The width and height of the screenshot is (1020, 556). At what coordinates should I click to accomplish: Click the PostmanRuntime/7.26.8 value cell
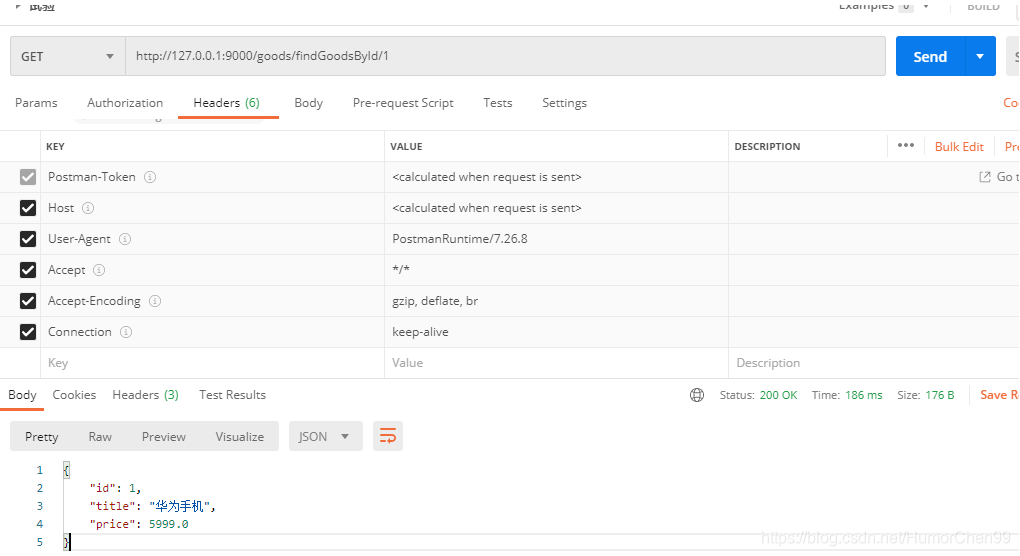pyautogui.click(x=556, y=239)
